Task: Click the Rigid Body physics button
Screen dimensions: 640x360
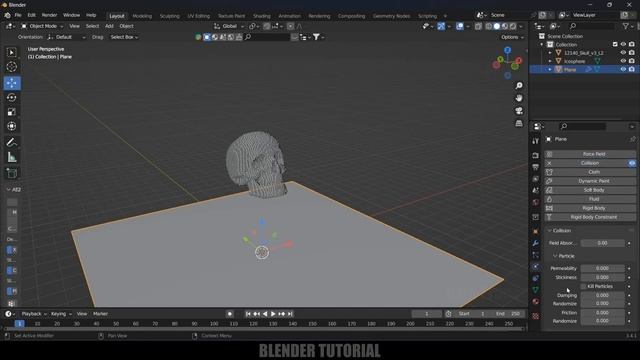Action: 590,208
